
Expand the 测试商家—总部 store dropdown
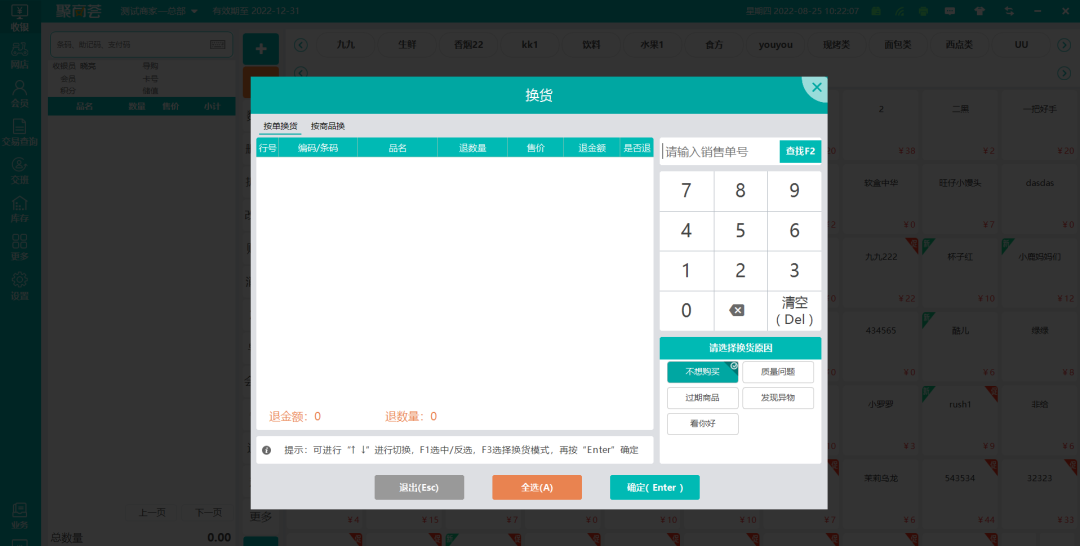[158, 11]
